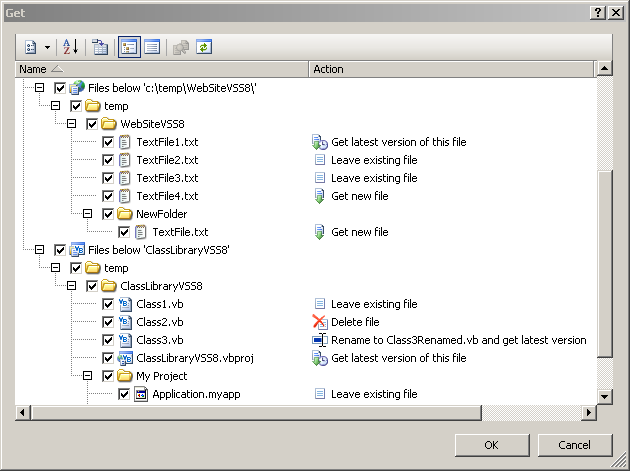The width and height of the screenshot is (630, 471).
Task: Click Get new file icon for TextFile.txt
Action: click(319, 232)
